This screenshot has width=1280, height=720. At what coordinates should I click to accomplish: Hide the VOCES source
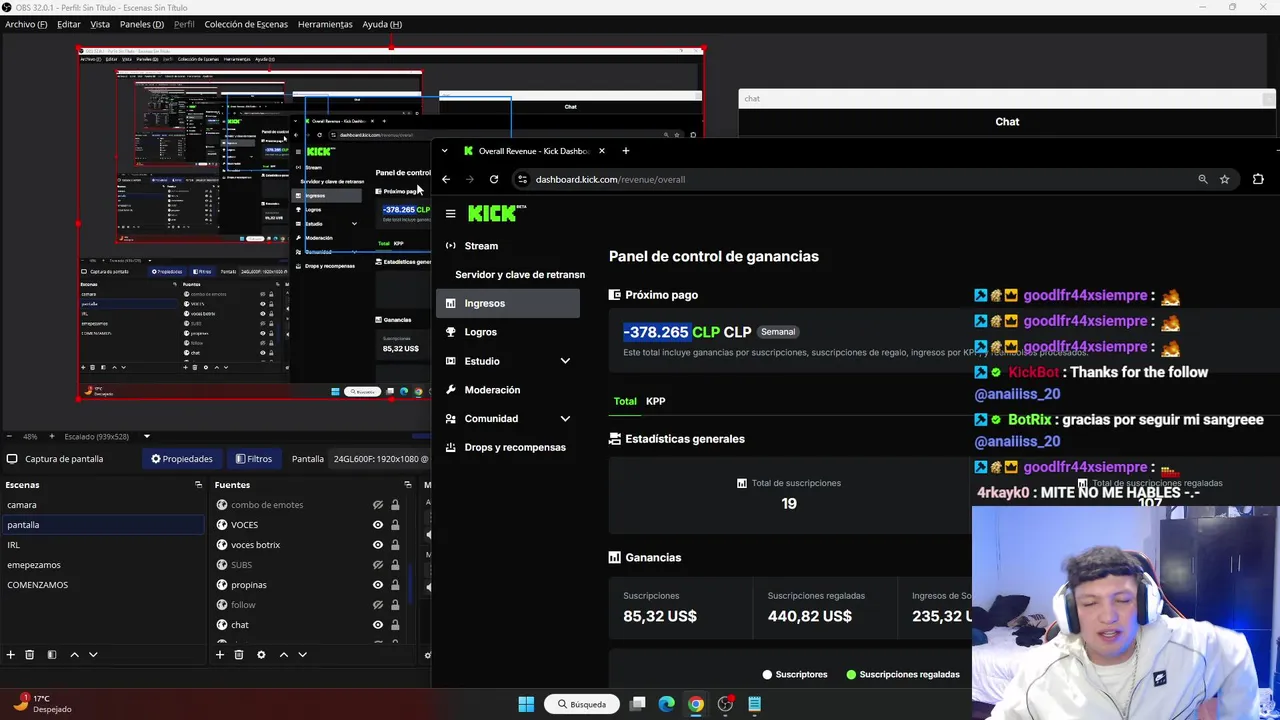coord(378,525)
